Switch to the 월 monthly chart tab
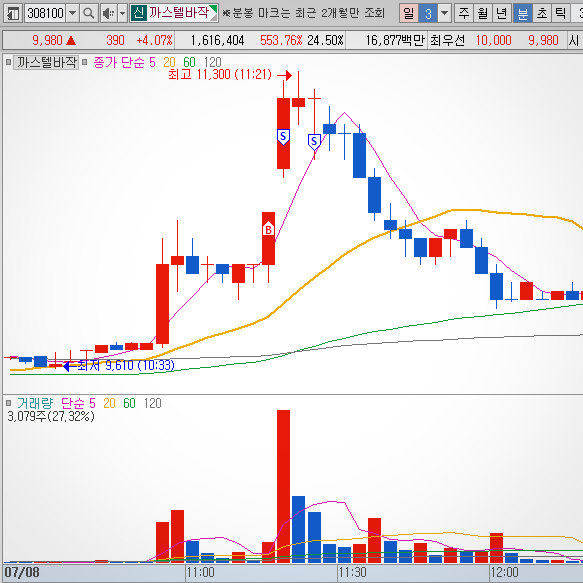The image size is (583, 583). [x=483, y=13]
